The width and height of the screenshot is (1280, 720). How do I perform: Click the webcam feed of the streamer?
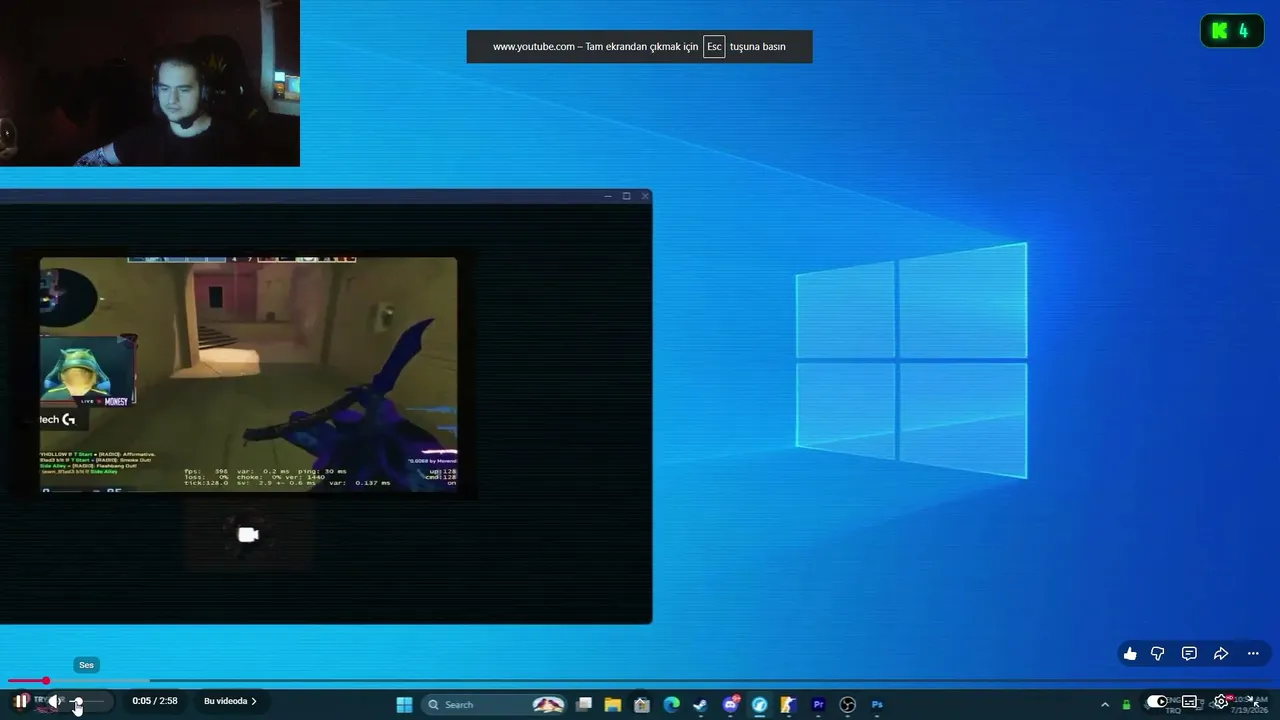[x=150, y=83]
